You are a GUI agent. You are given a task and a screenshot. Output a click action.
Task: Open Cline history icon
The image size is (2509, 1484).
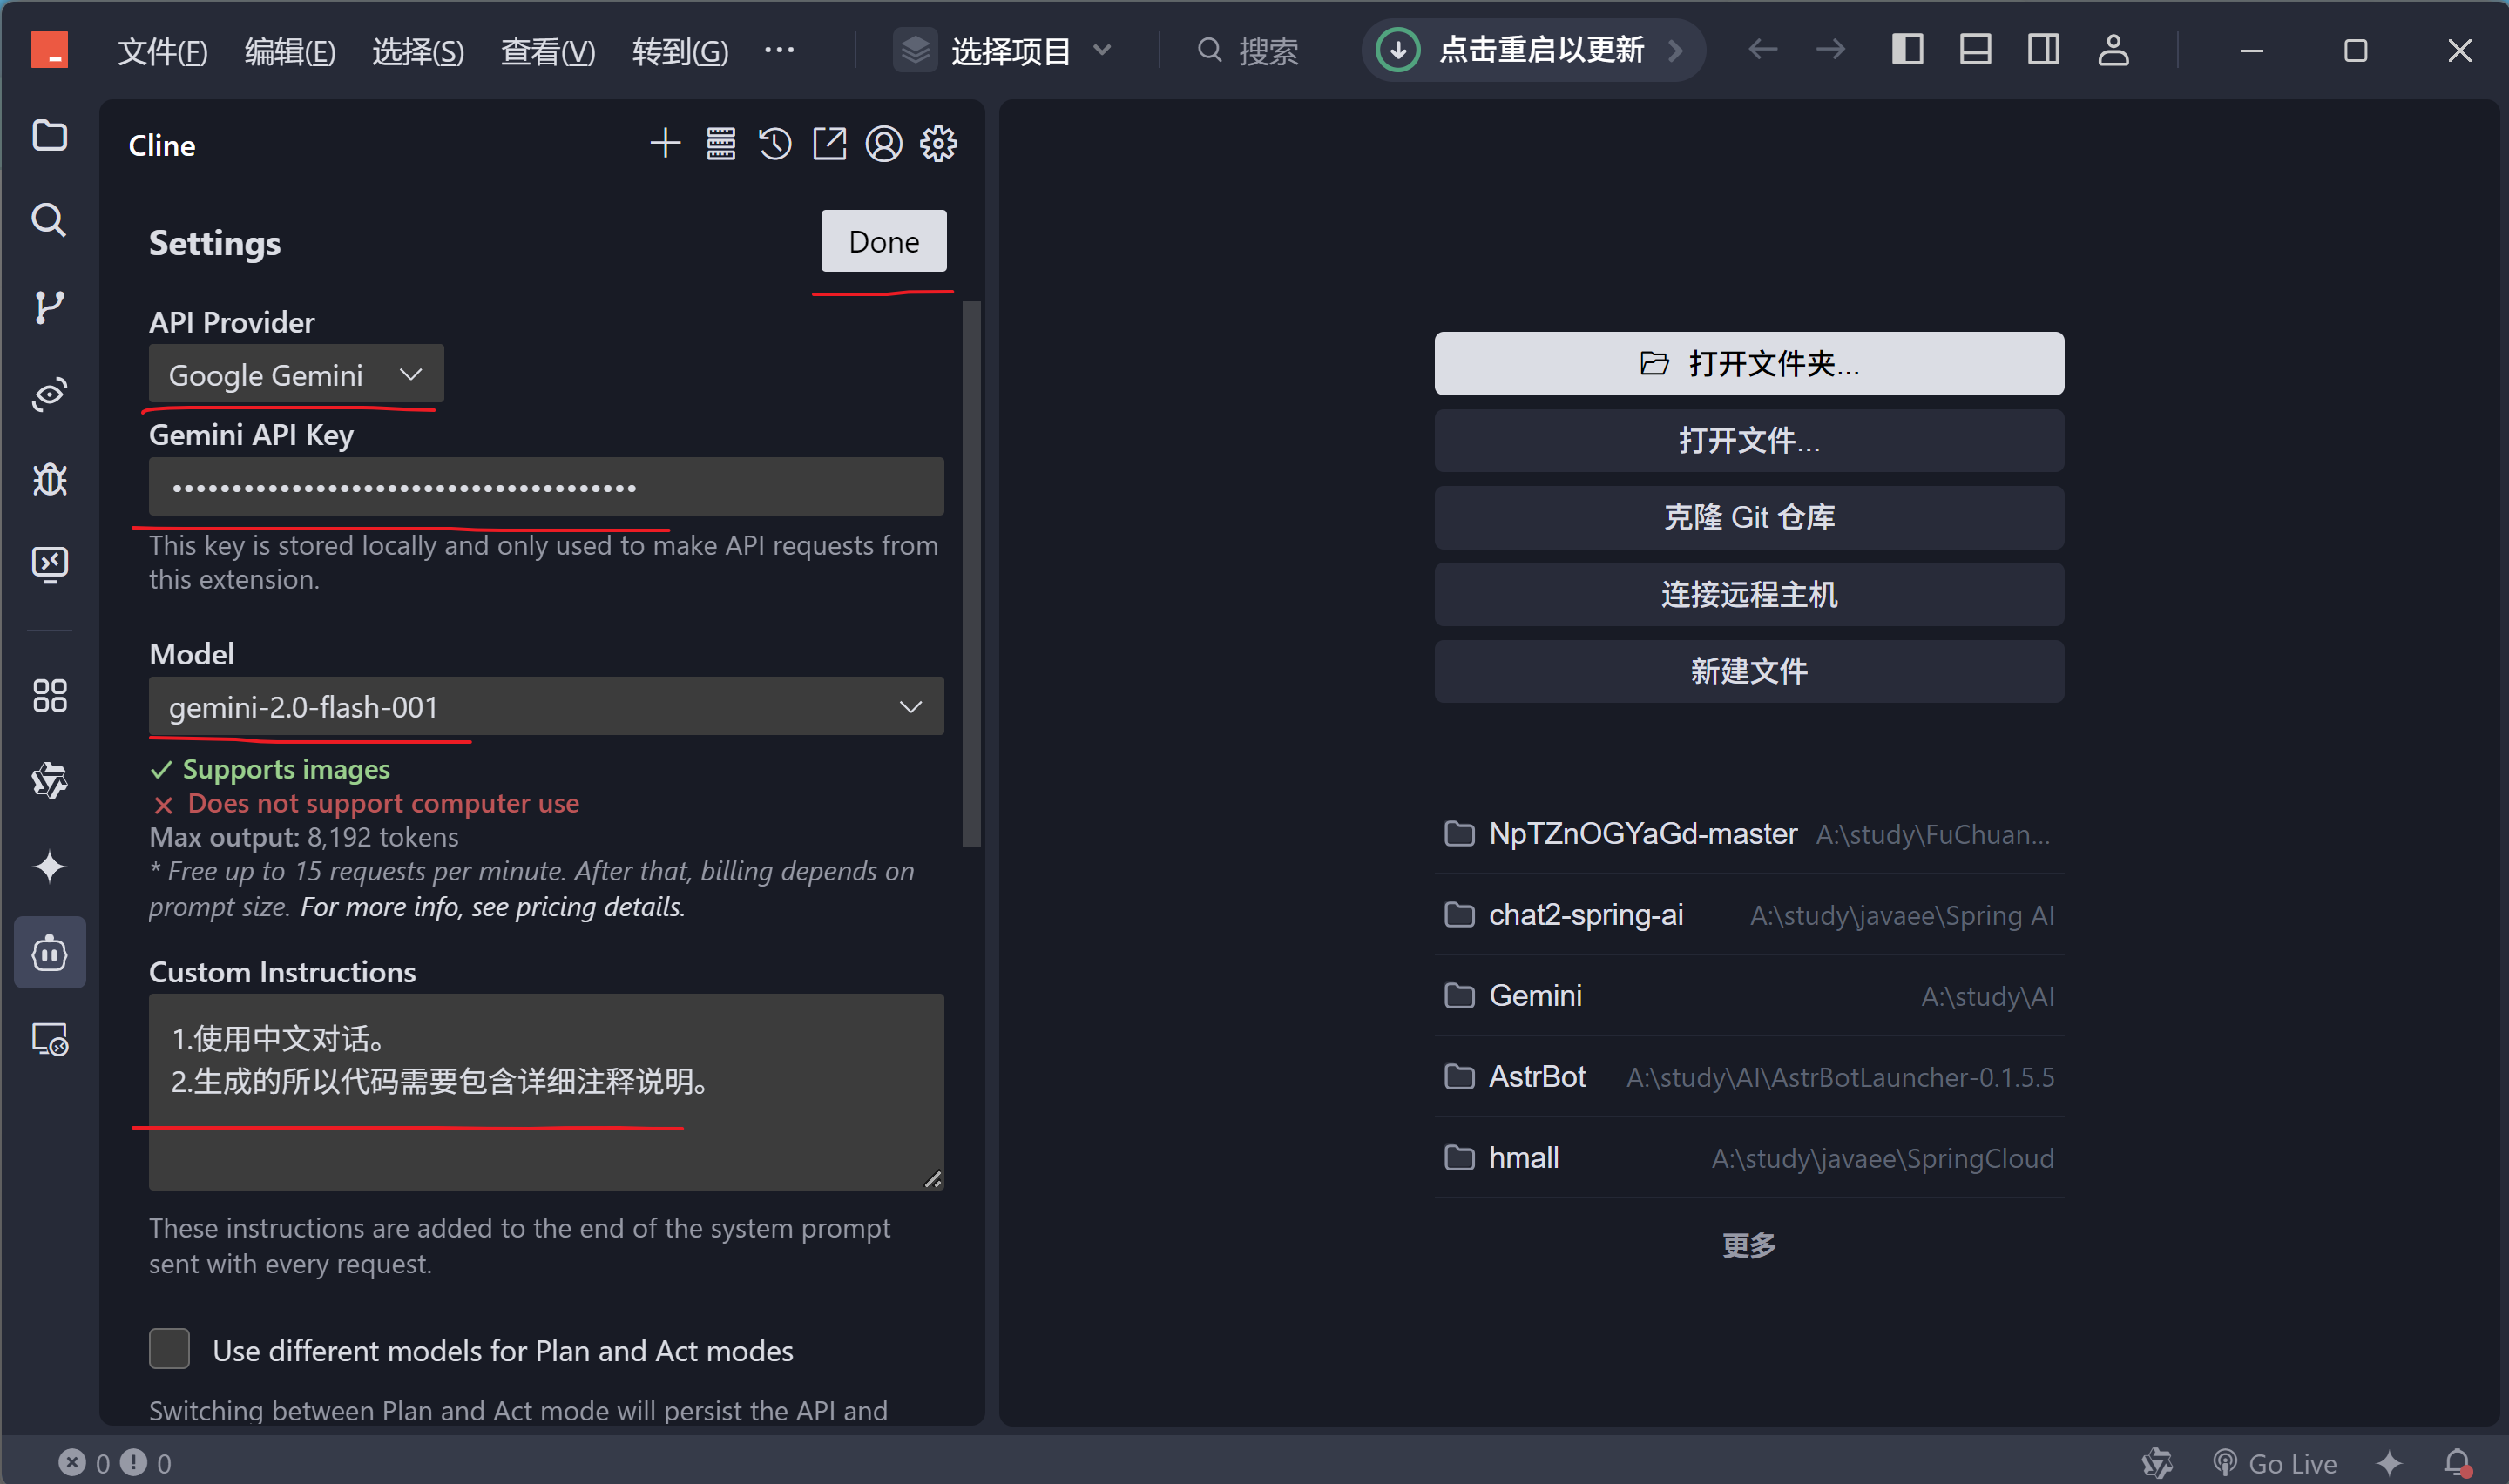coord(775,144)
